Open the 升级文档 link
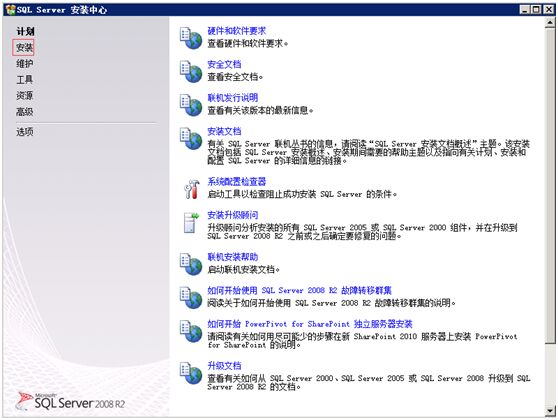The width and height of the screenshot is (558, 420). tap(224, 366)
